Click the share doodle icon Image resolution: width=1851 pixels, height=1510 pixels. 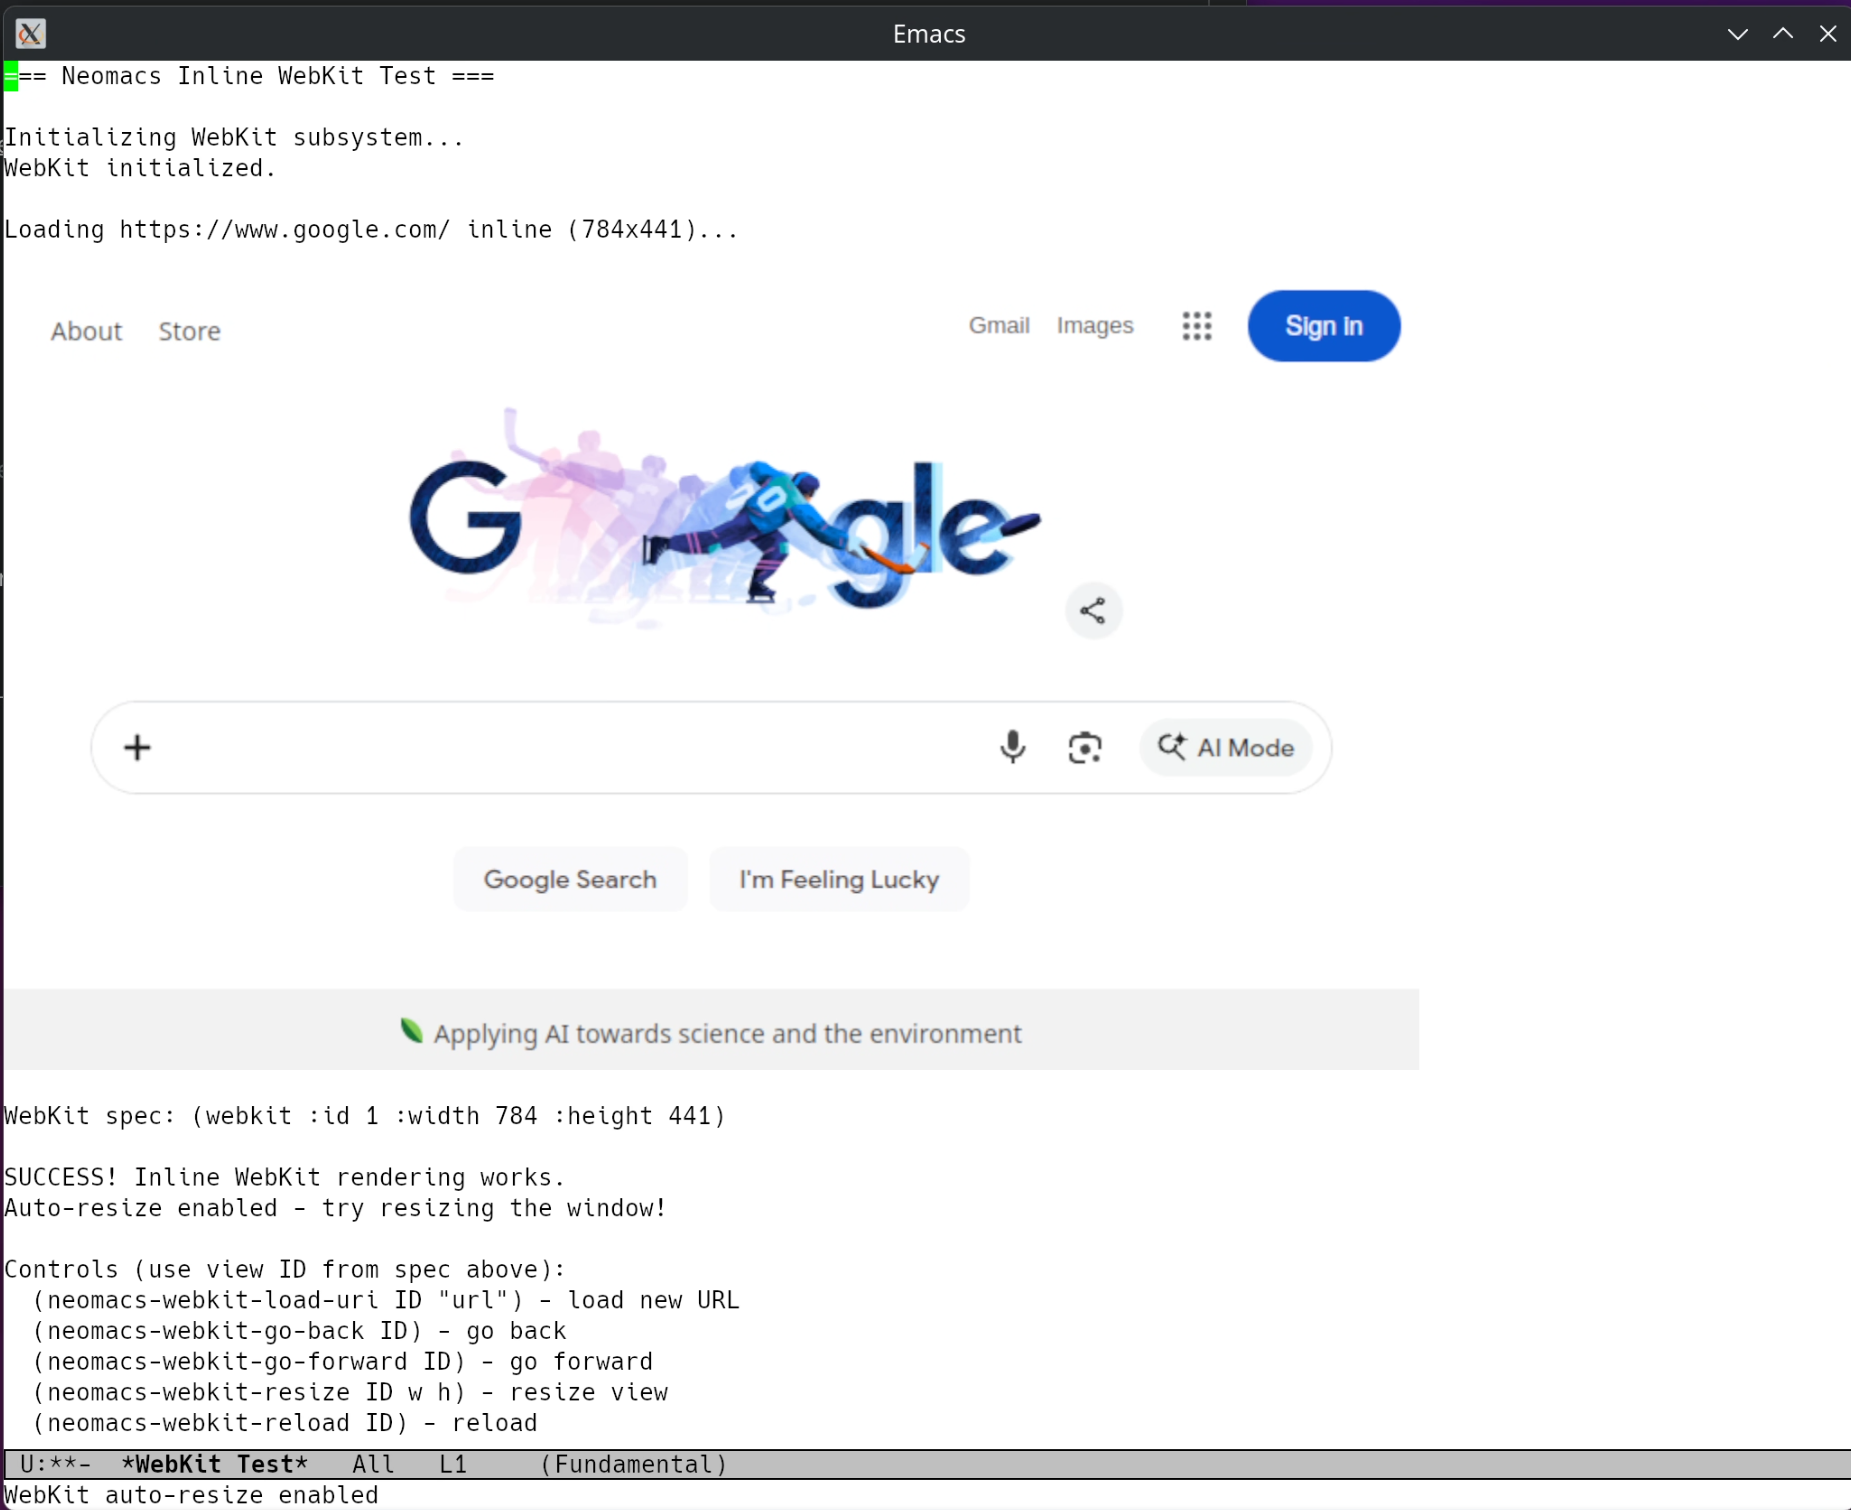coord(1093,611)
